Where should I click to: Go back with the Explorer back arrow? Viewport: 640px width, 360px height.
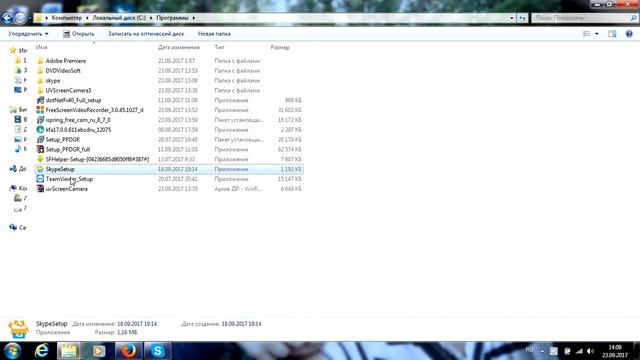coord(7,18)
